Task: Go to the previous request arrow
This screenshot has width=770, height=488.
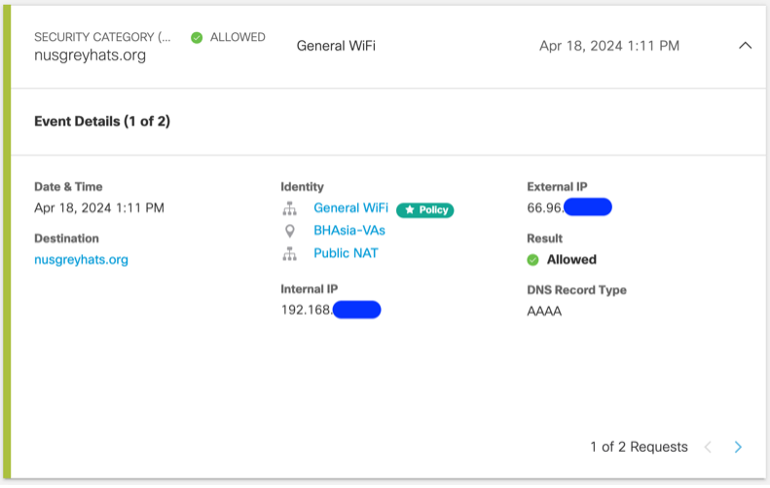Action: (x=708, y=447)
